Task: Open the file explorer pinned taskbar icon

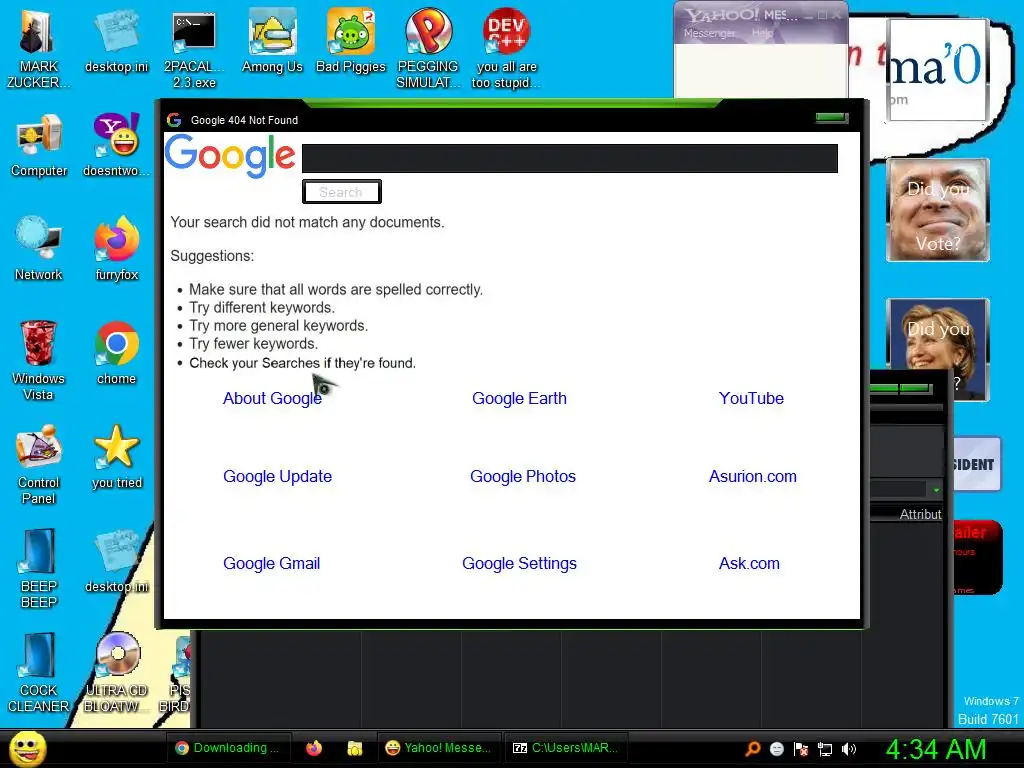Action: coord(355,748)
